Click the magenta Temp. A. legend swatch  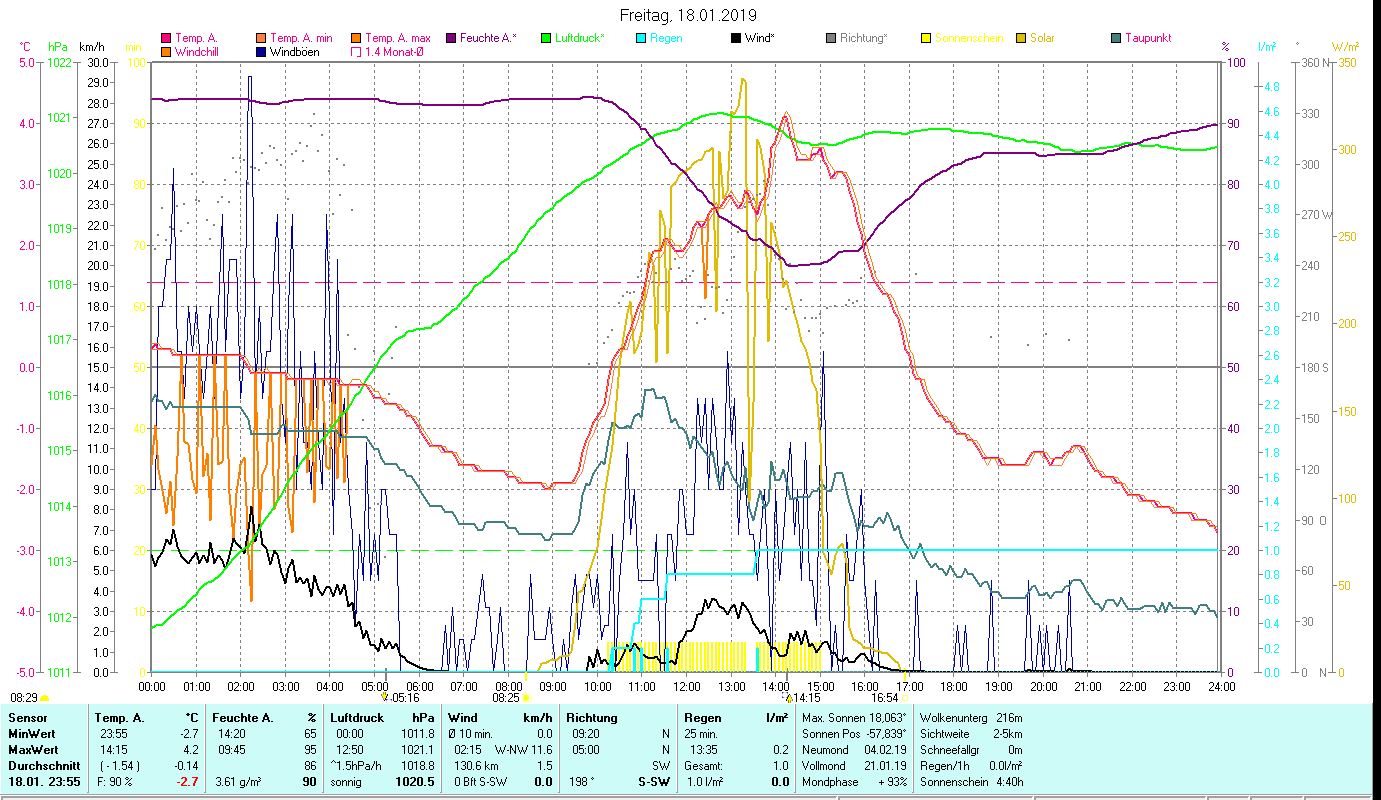click(x=166, y=38)
